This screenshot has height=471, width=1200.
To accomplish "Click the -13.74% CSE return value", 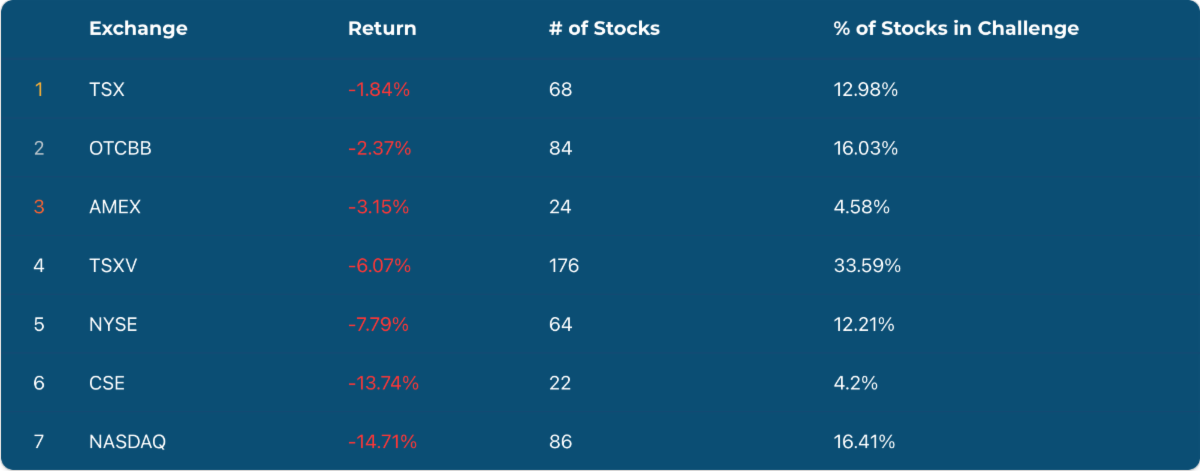I will (383, 383).
